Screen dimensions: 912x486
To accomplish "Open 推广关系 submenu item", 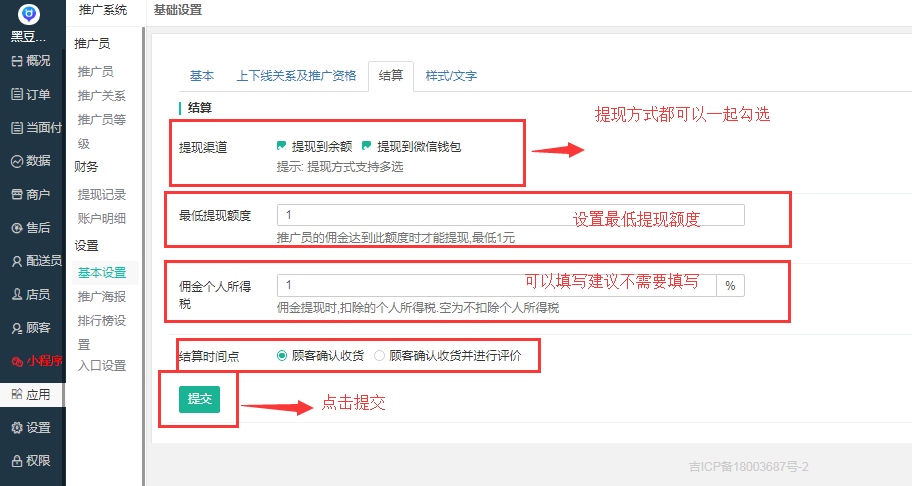I will point(101,95).
